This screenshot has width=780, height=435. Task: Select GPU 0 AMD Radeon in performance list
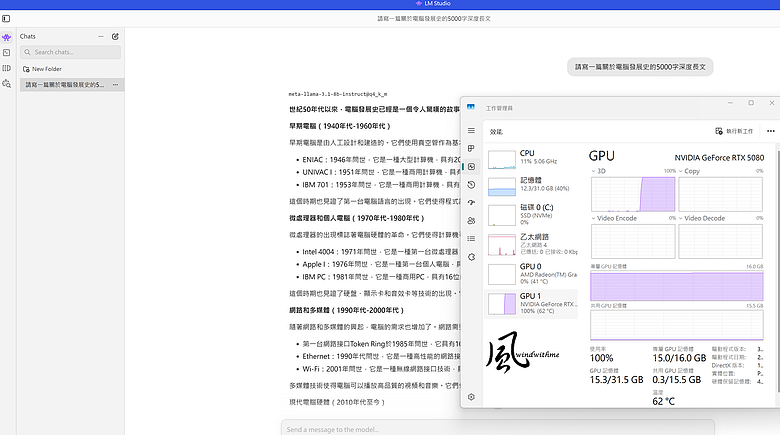pos(531,274)
